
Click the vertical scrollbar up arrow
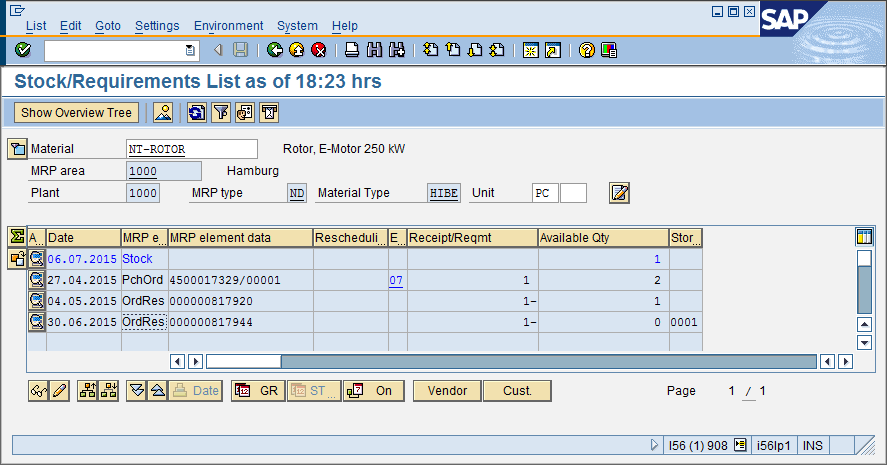(x=864, y=325)
